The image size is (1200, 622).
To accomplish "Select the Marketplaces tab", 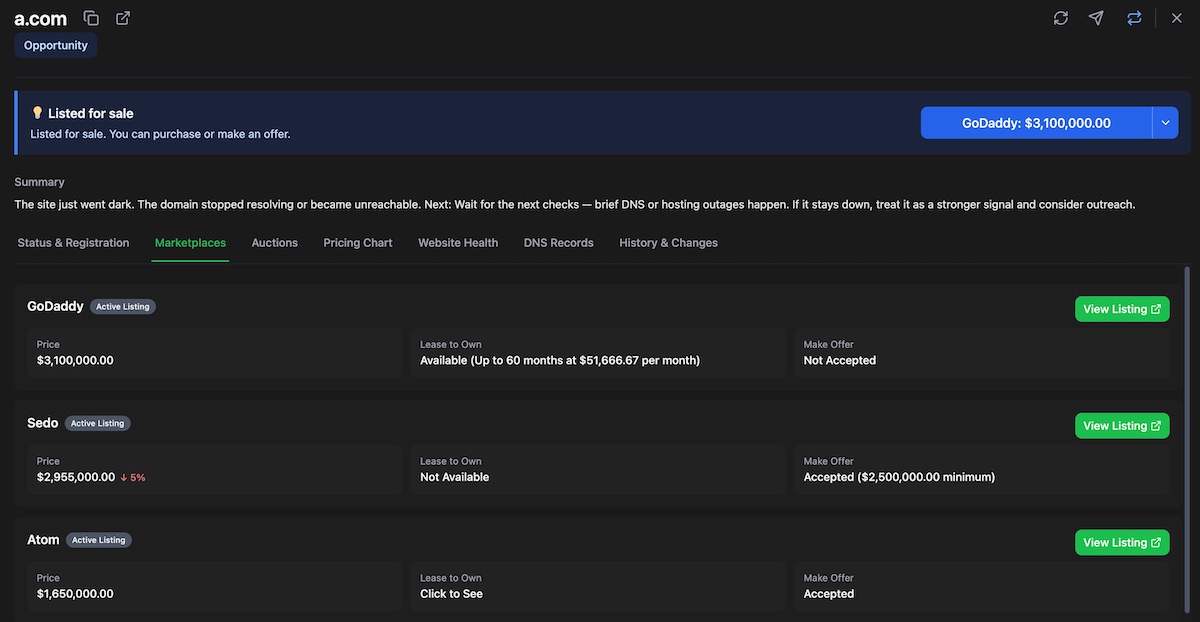I will tap(190, 243).
